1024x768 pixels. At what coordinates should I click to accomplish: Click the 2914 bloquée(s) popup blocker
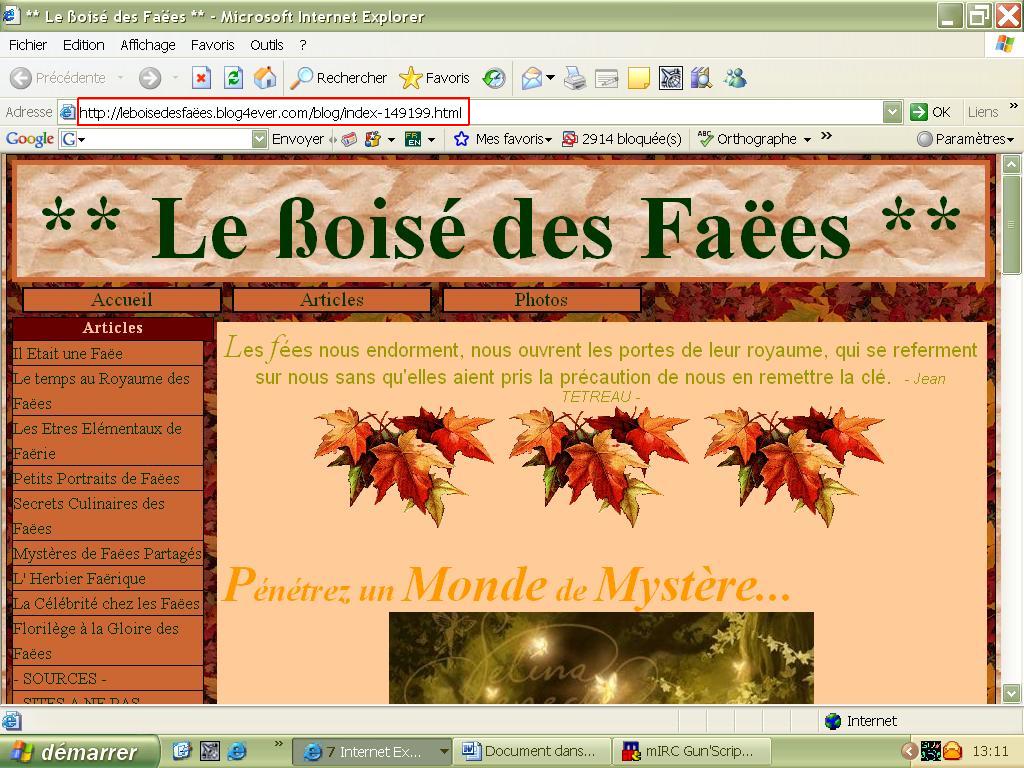[622, 139]
